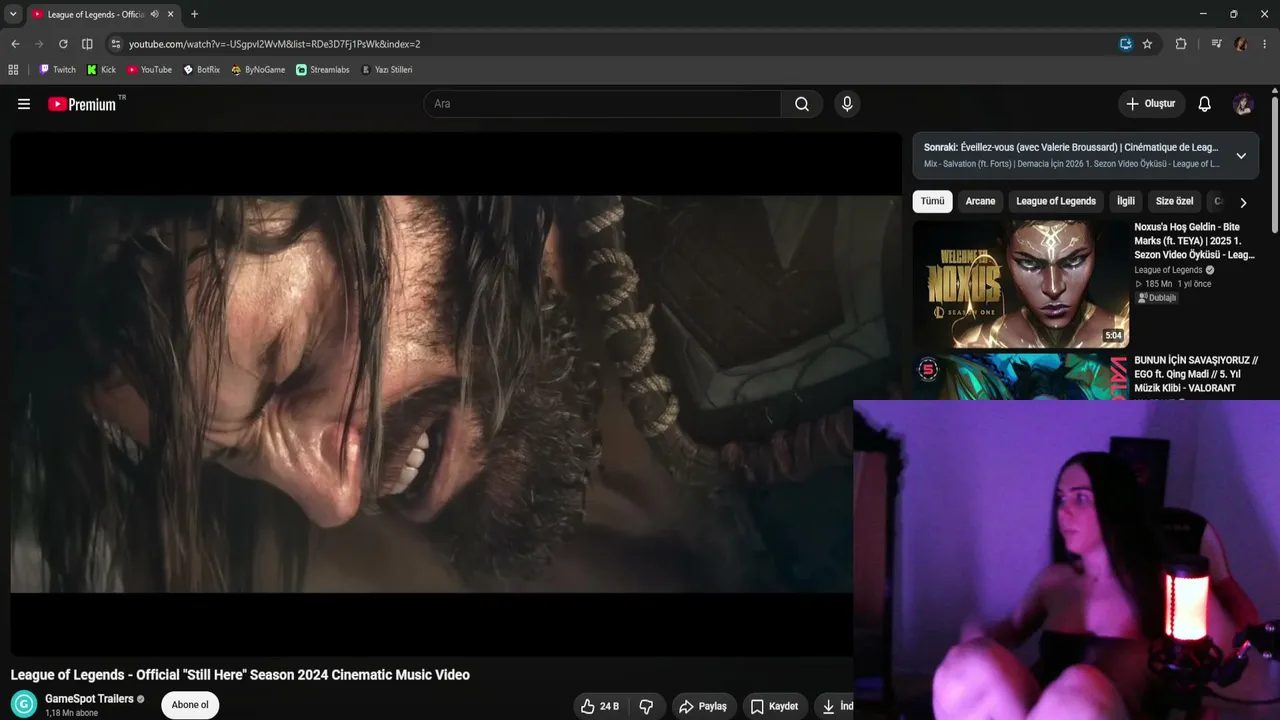The image size is (1280, 720).
Task: Save the video with Kaydet
Action: point(775,706)
